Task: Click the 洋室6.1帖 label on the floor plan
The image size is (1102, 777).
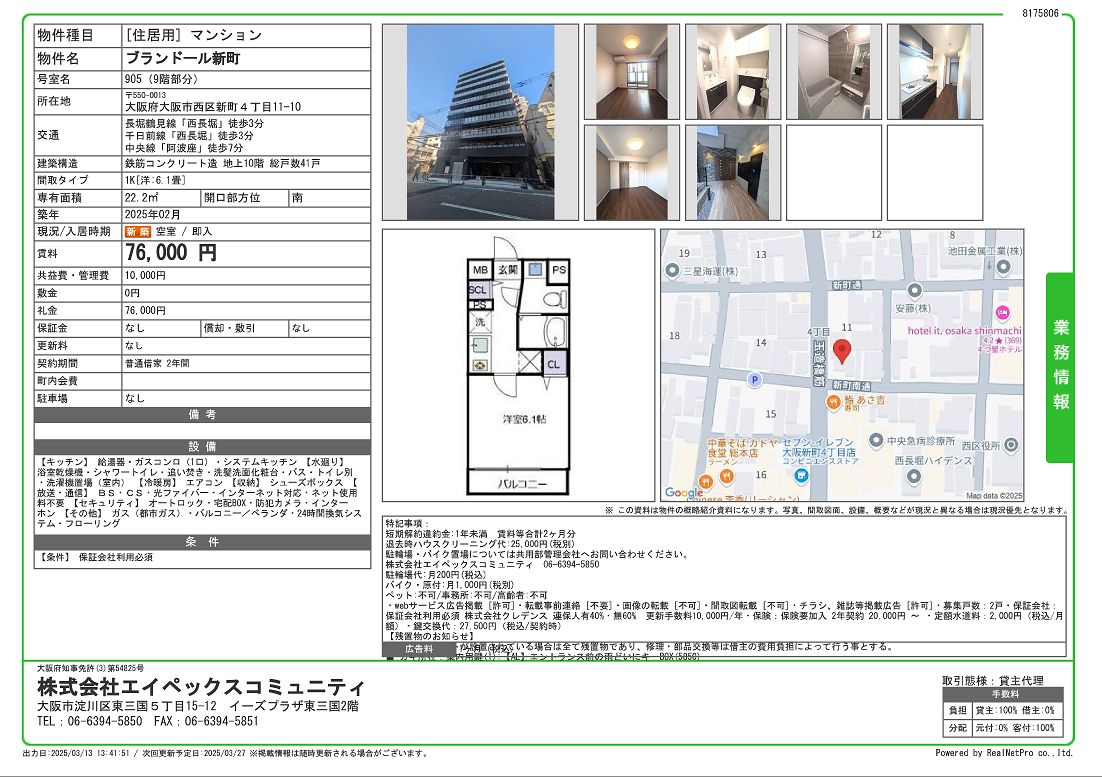Action: click(x=524, y=419)
